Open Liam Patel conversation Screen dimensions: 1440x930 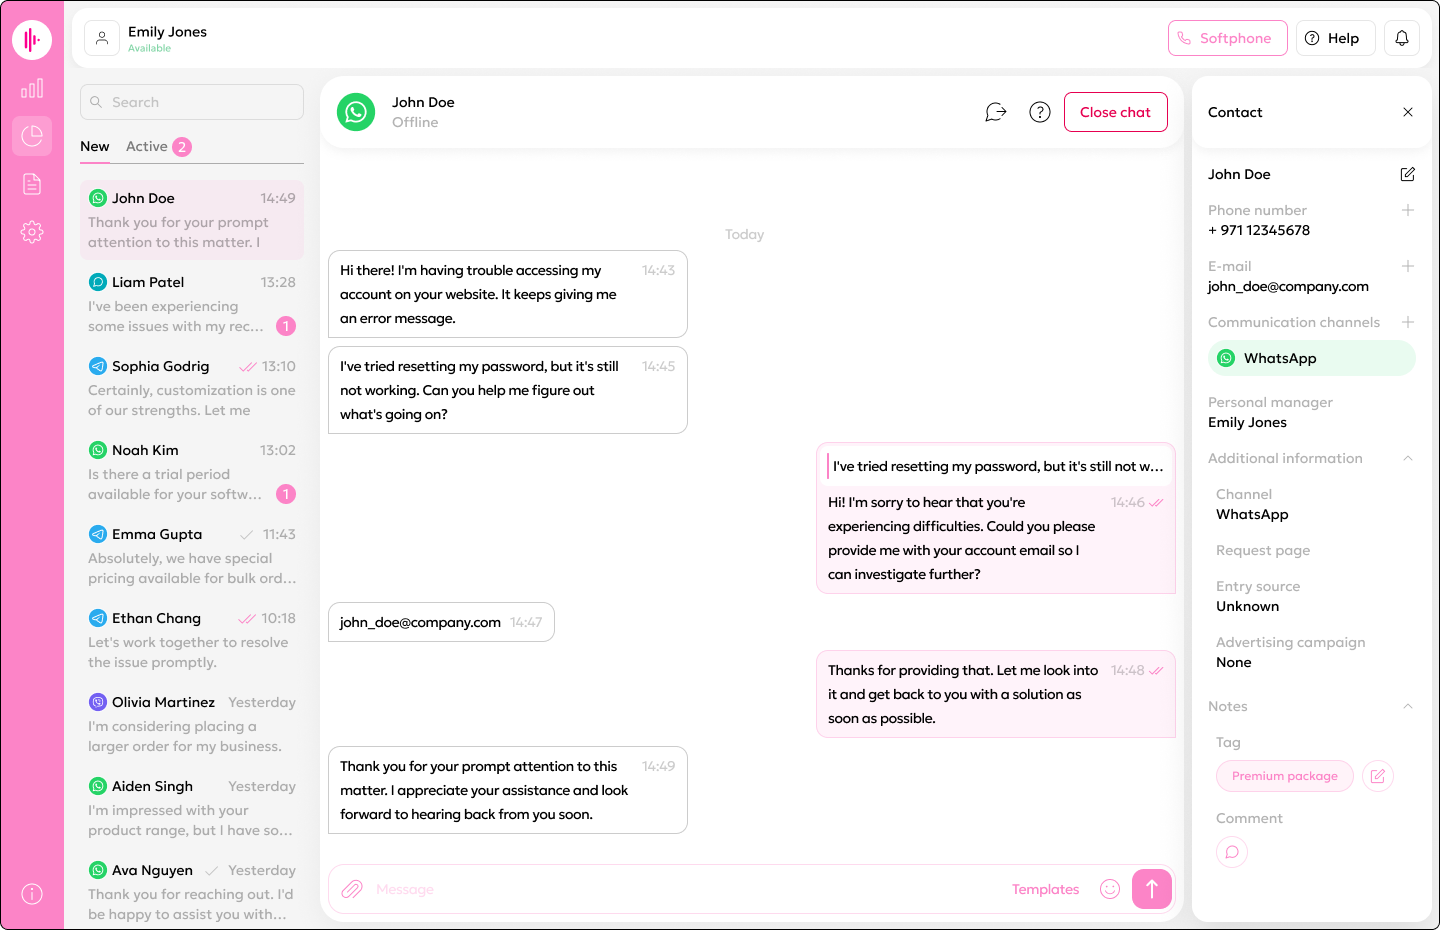click(x=192, y=304)
